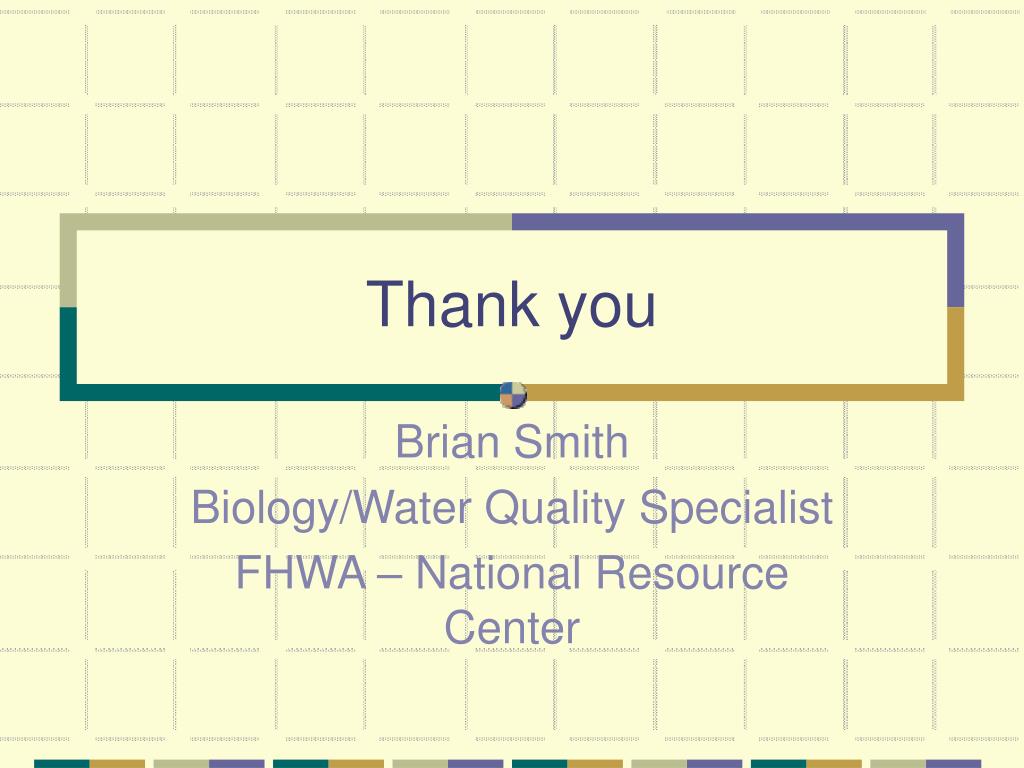
Task: Click rightmost purple segment in bottom color strip
Action: 953,764
